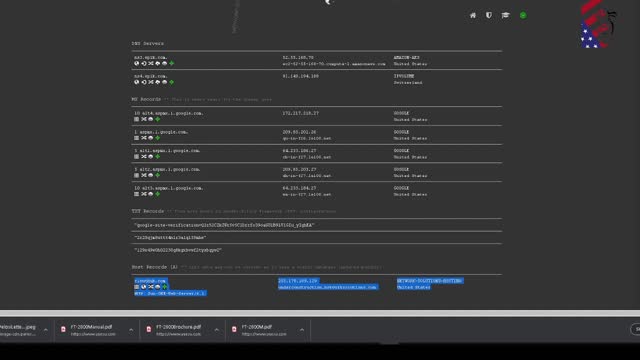
Task: Click green target icon under alt1.aspmx.l.google.com
Action: click(158, 156)
